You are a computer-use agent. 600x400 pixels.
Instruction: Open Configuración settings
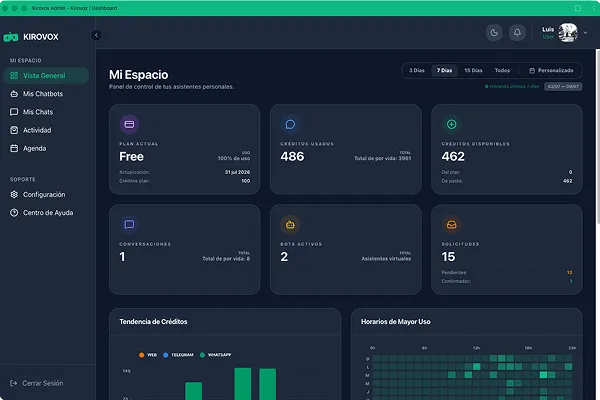(46, 194)
